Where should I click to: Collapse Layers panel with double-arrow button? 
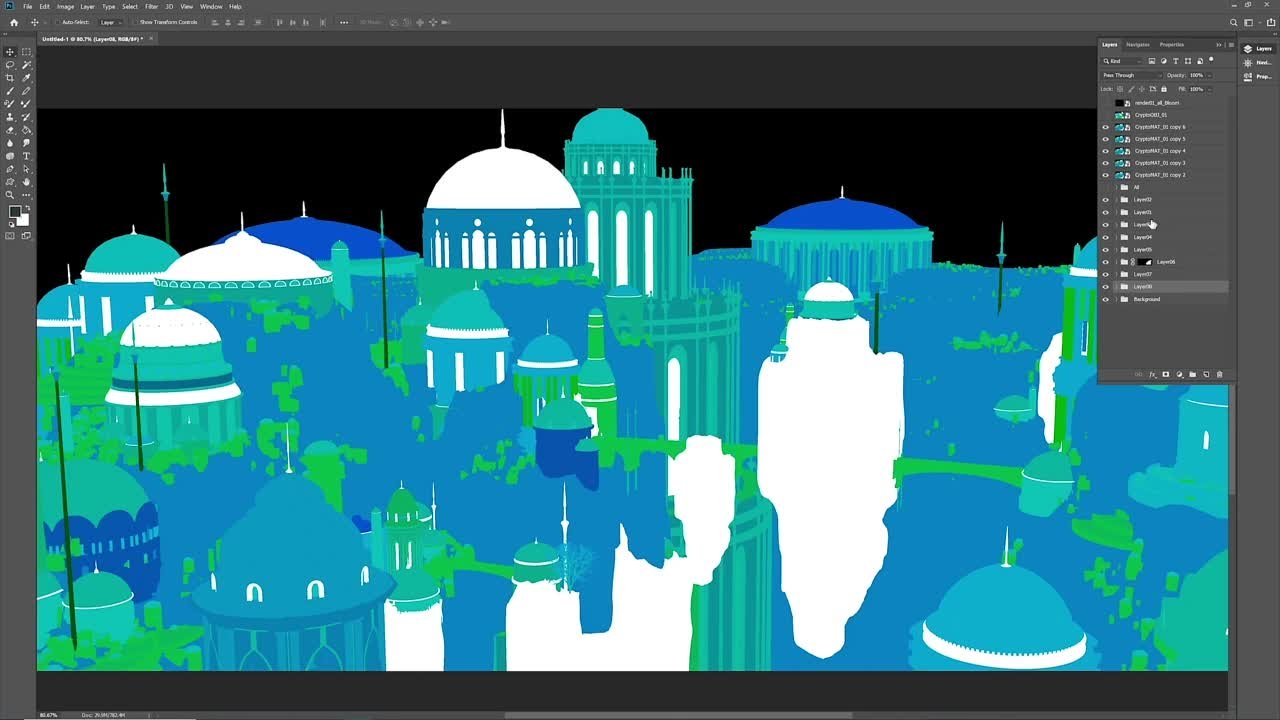(1219, 45)
